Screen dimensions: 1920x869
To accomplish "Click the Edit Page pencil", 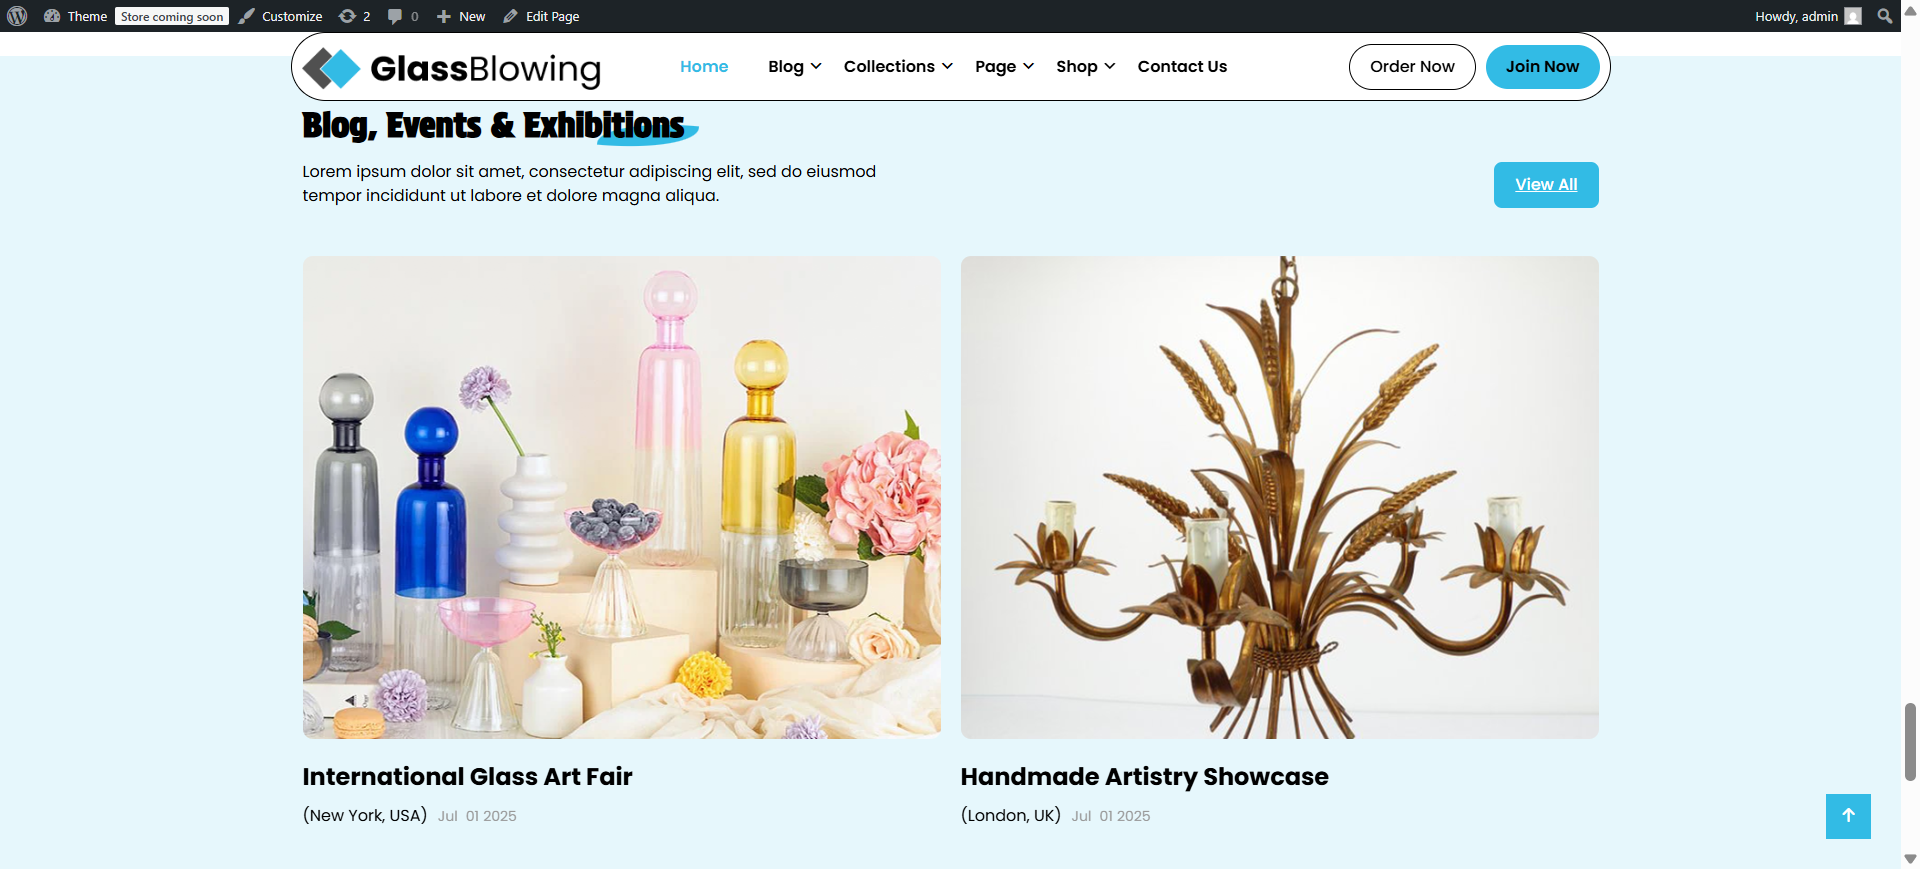I will point(510,16).
